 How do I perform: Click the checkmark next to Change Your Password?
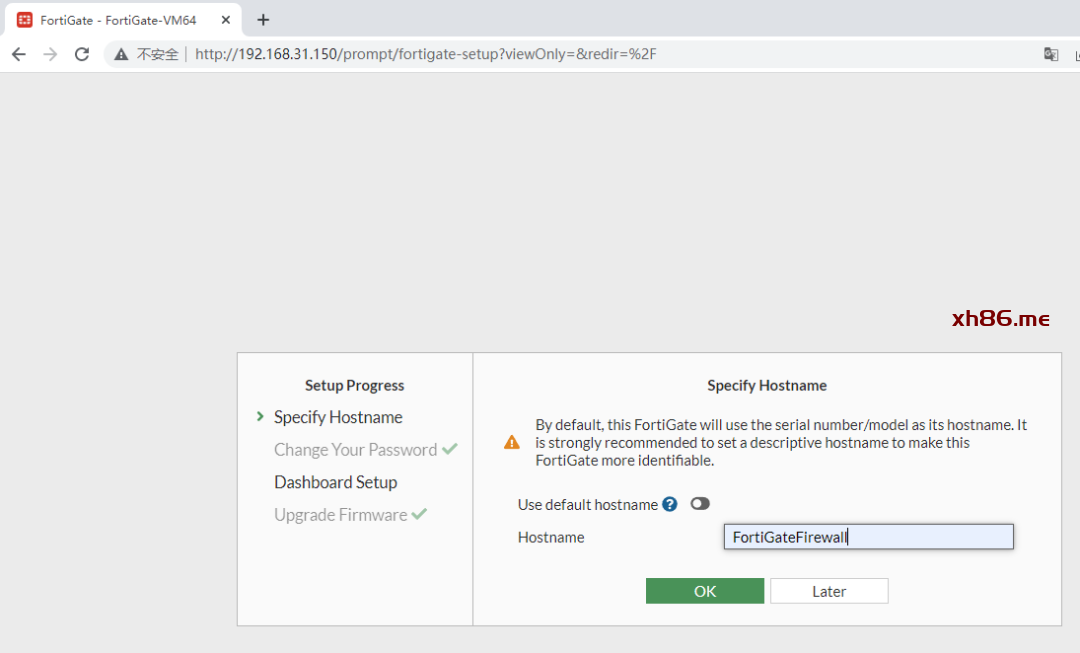450,449
